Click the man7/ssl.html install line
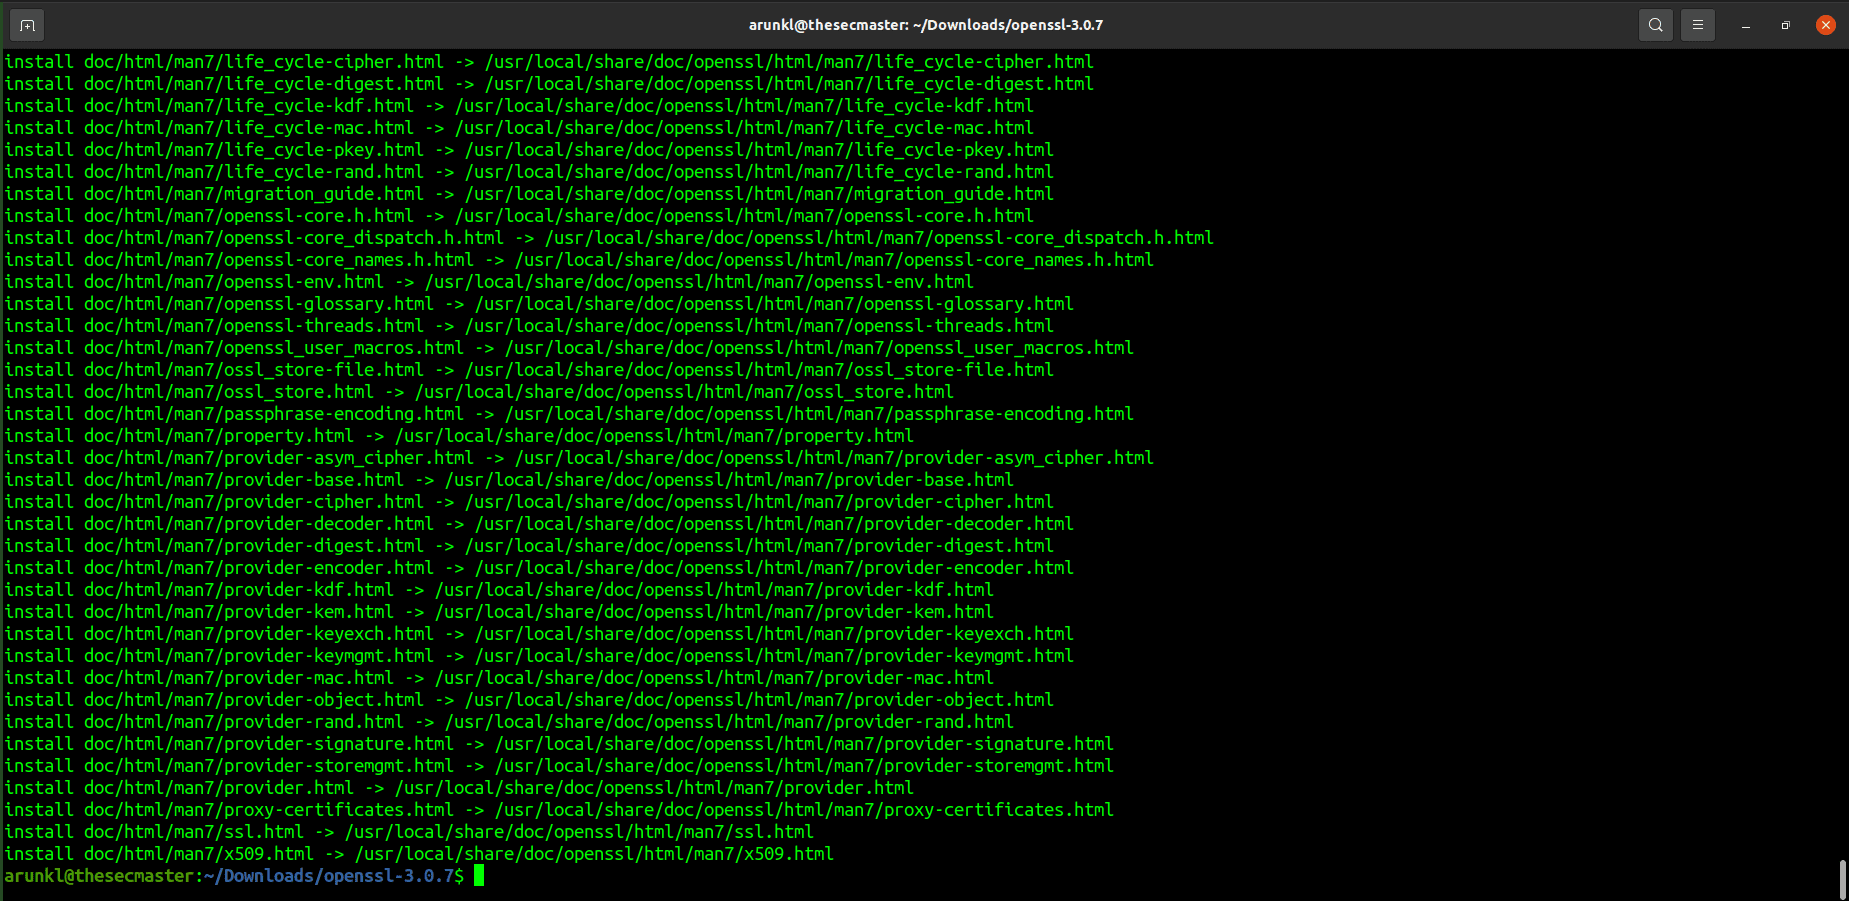 409,832
